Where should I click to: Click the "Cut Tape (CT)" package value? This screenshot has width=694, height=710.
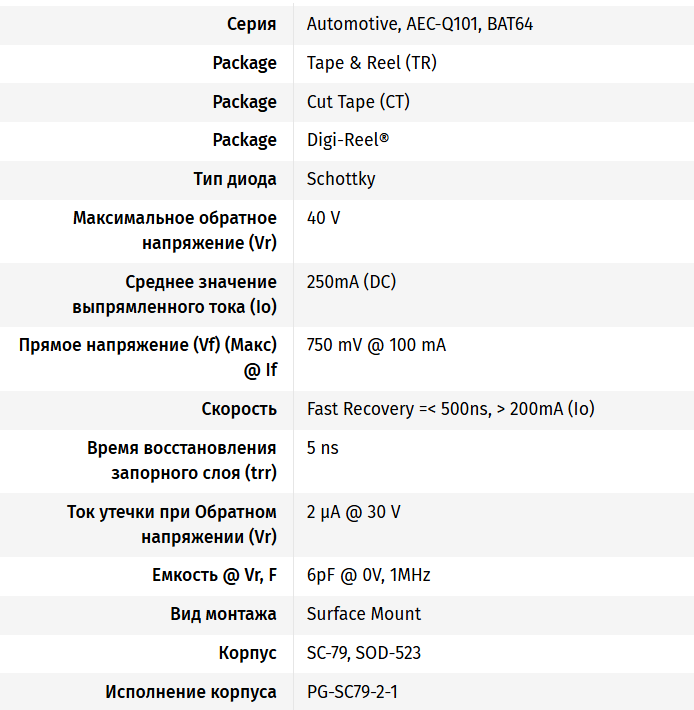358,102
